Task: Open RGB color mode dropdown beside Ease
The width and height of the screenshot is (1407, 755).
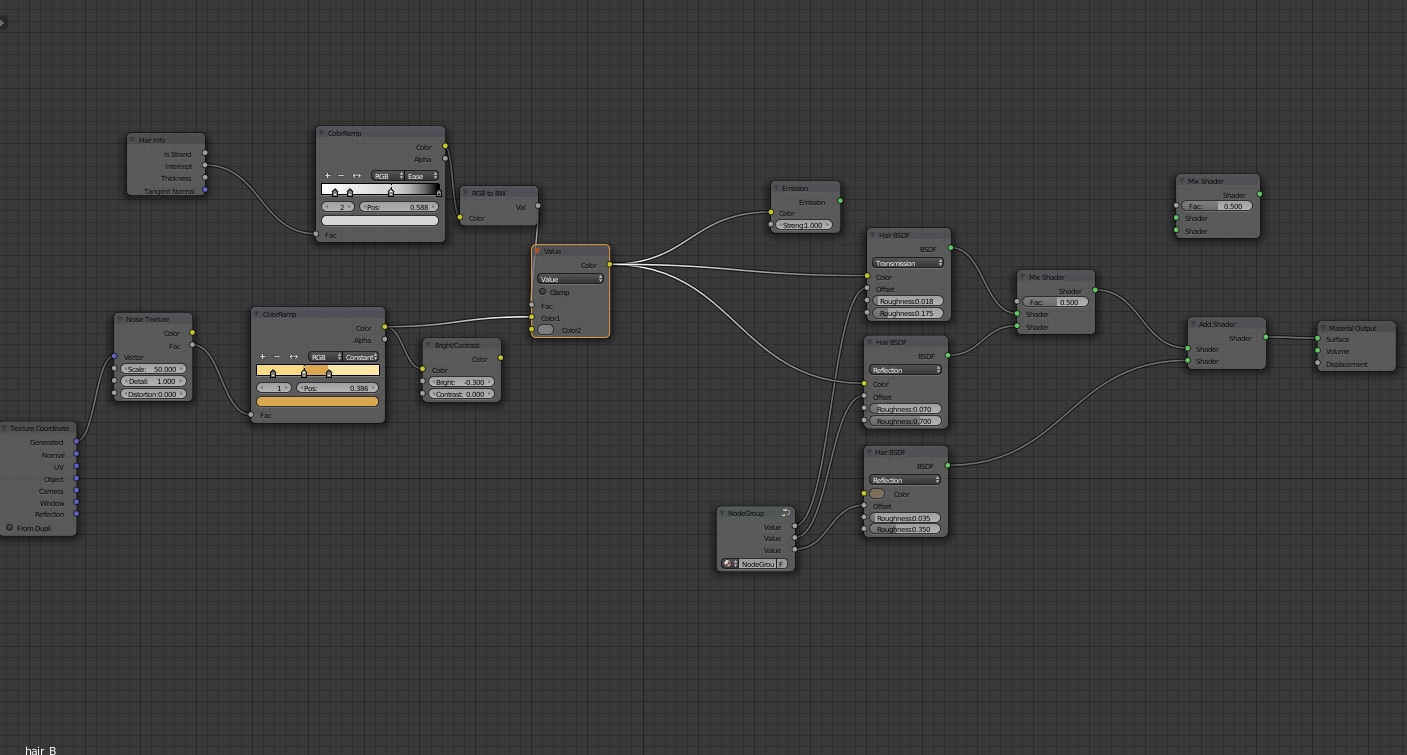Action: [x=387, y=176]
